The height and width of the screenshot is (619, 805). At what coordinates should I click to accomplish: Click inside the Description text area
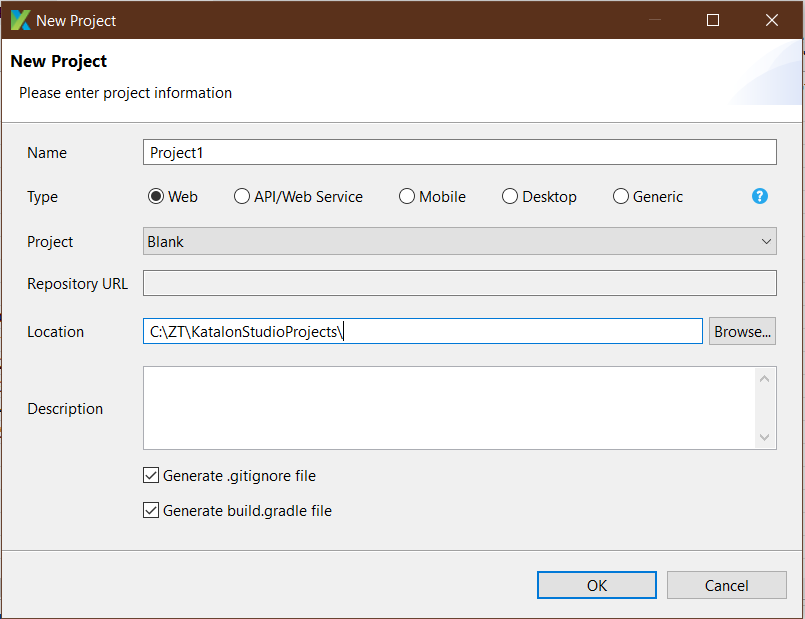pyautogui.click(x=449, y=408)
